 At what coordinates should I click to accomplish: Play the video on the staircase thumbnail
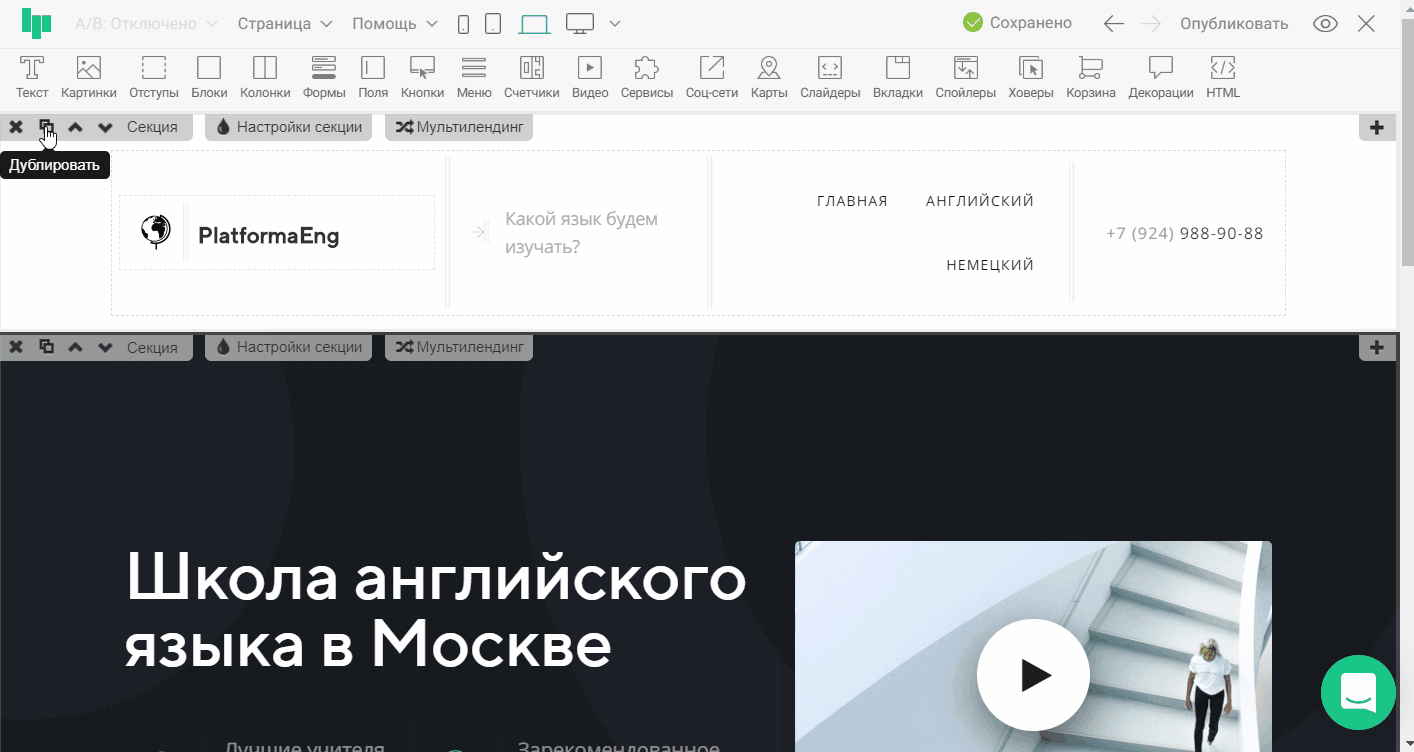pos(1033,675)
